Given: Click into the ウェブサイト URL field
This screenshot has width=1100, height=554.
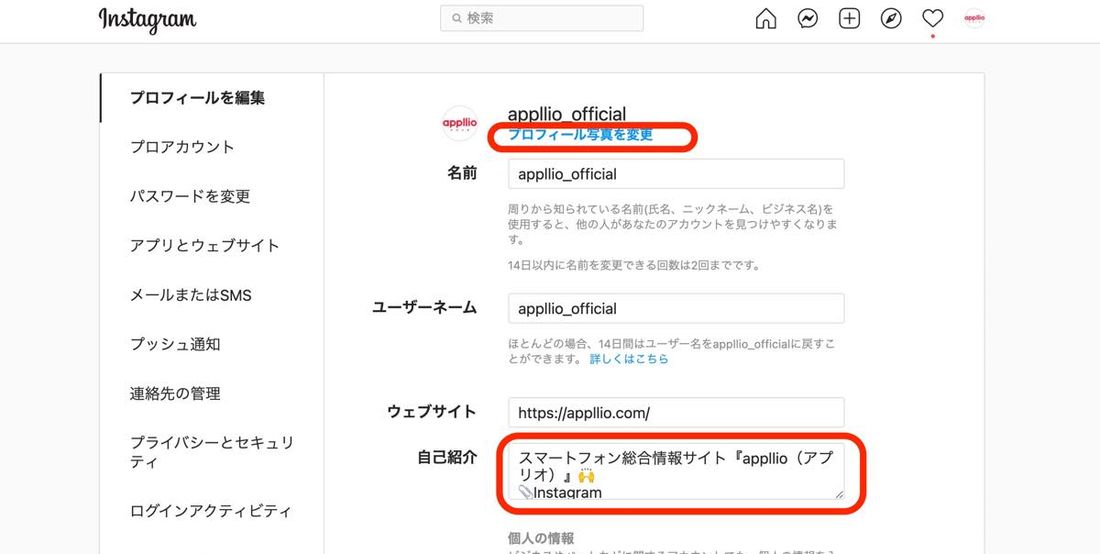Looking at the screenshot, I should pyautogui.click(x=676, y=413).
